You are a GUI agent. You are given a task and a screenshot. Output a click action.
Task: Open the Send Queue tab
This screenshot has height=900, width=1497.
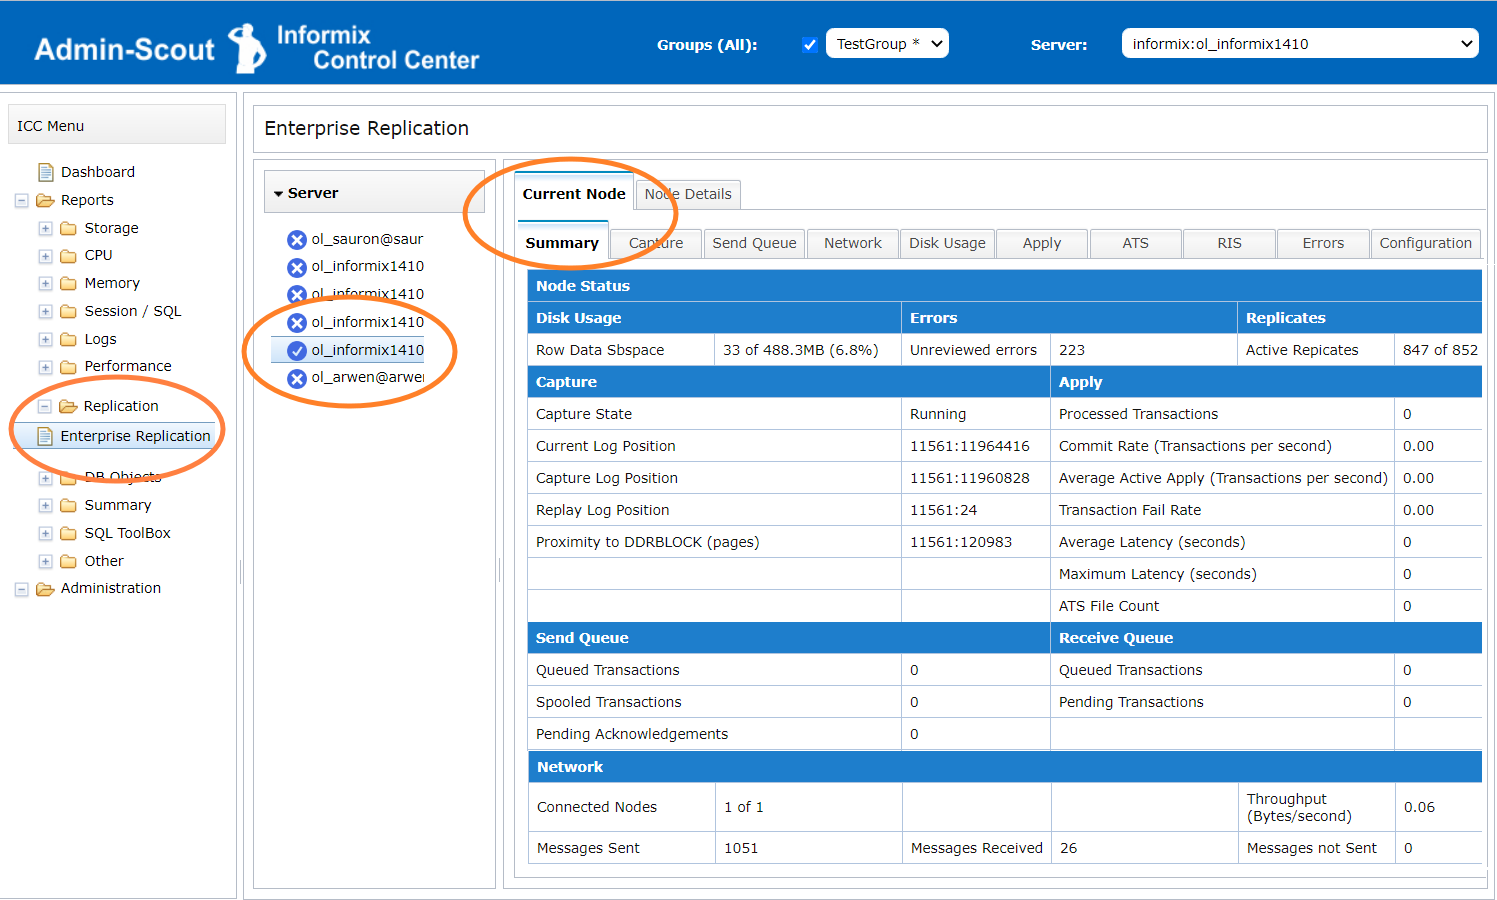754,243
